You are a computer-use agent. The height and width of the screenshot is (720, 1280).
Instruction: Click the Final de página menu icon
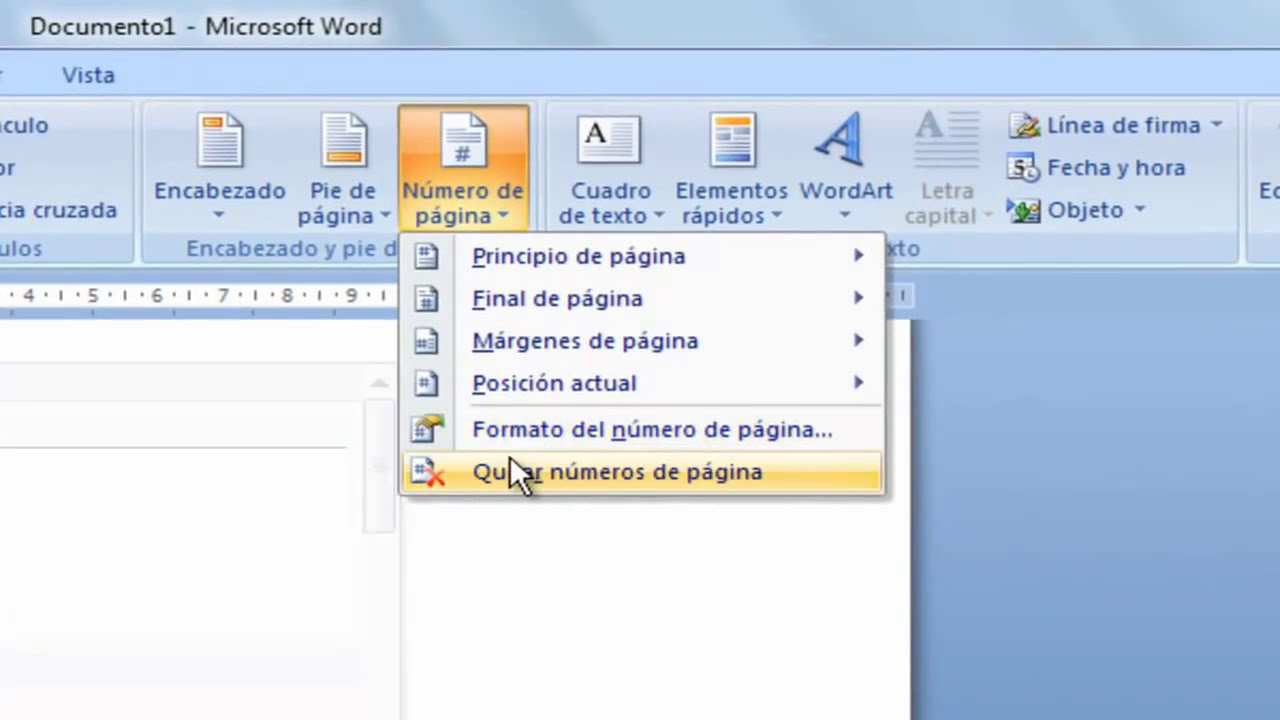coord(427,298)
